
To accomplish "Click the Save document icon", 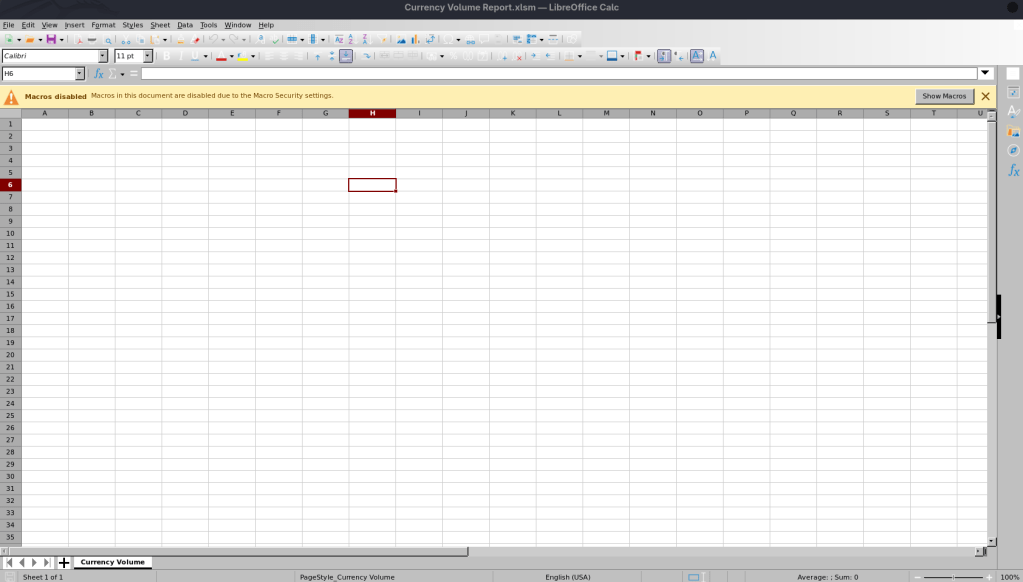I will (50, 40).
